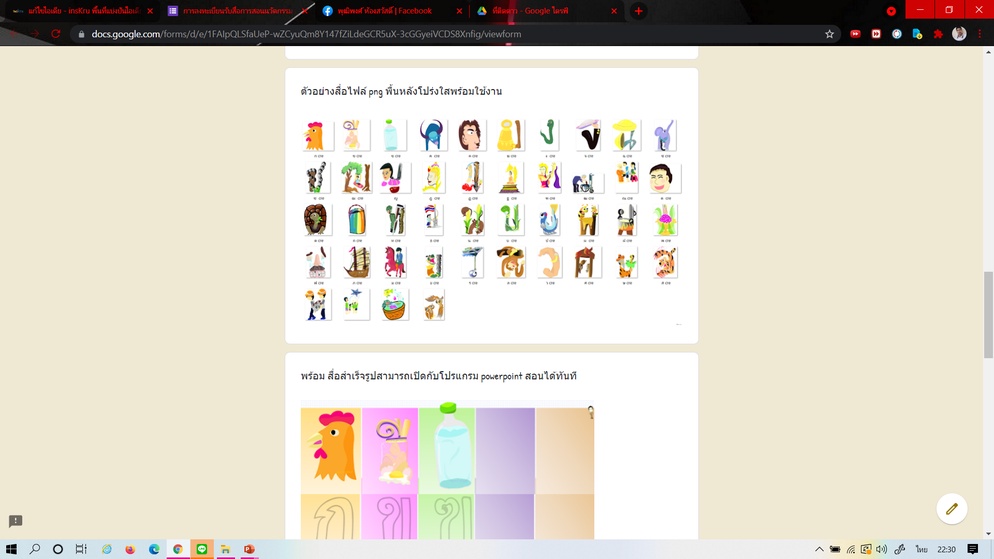Open the LINE app in the taskbar
This screenshot has height=559, width=994.
[201, 549]
